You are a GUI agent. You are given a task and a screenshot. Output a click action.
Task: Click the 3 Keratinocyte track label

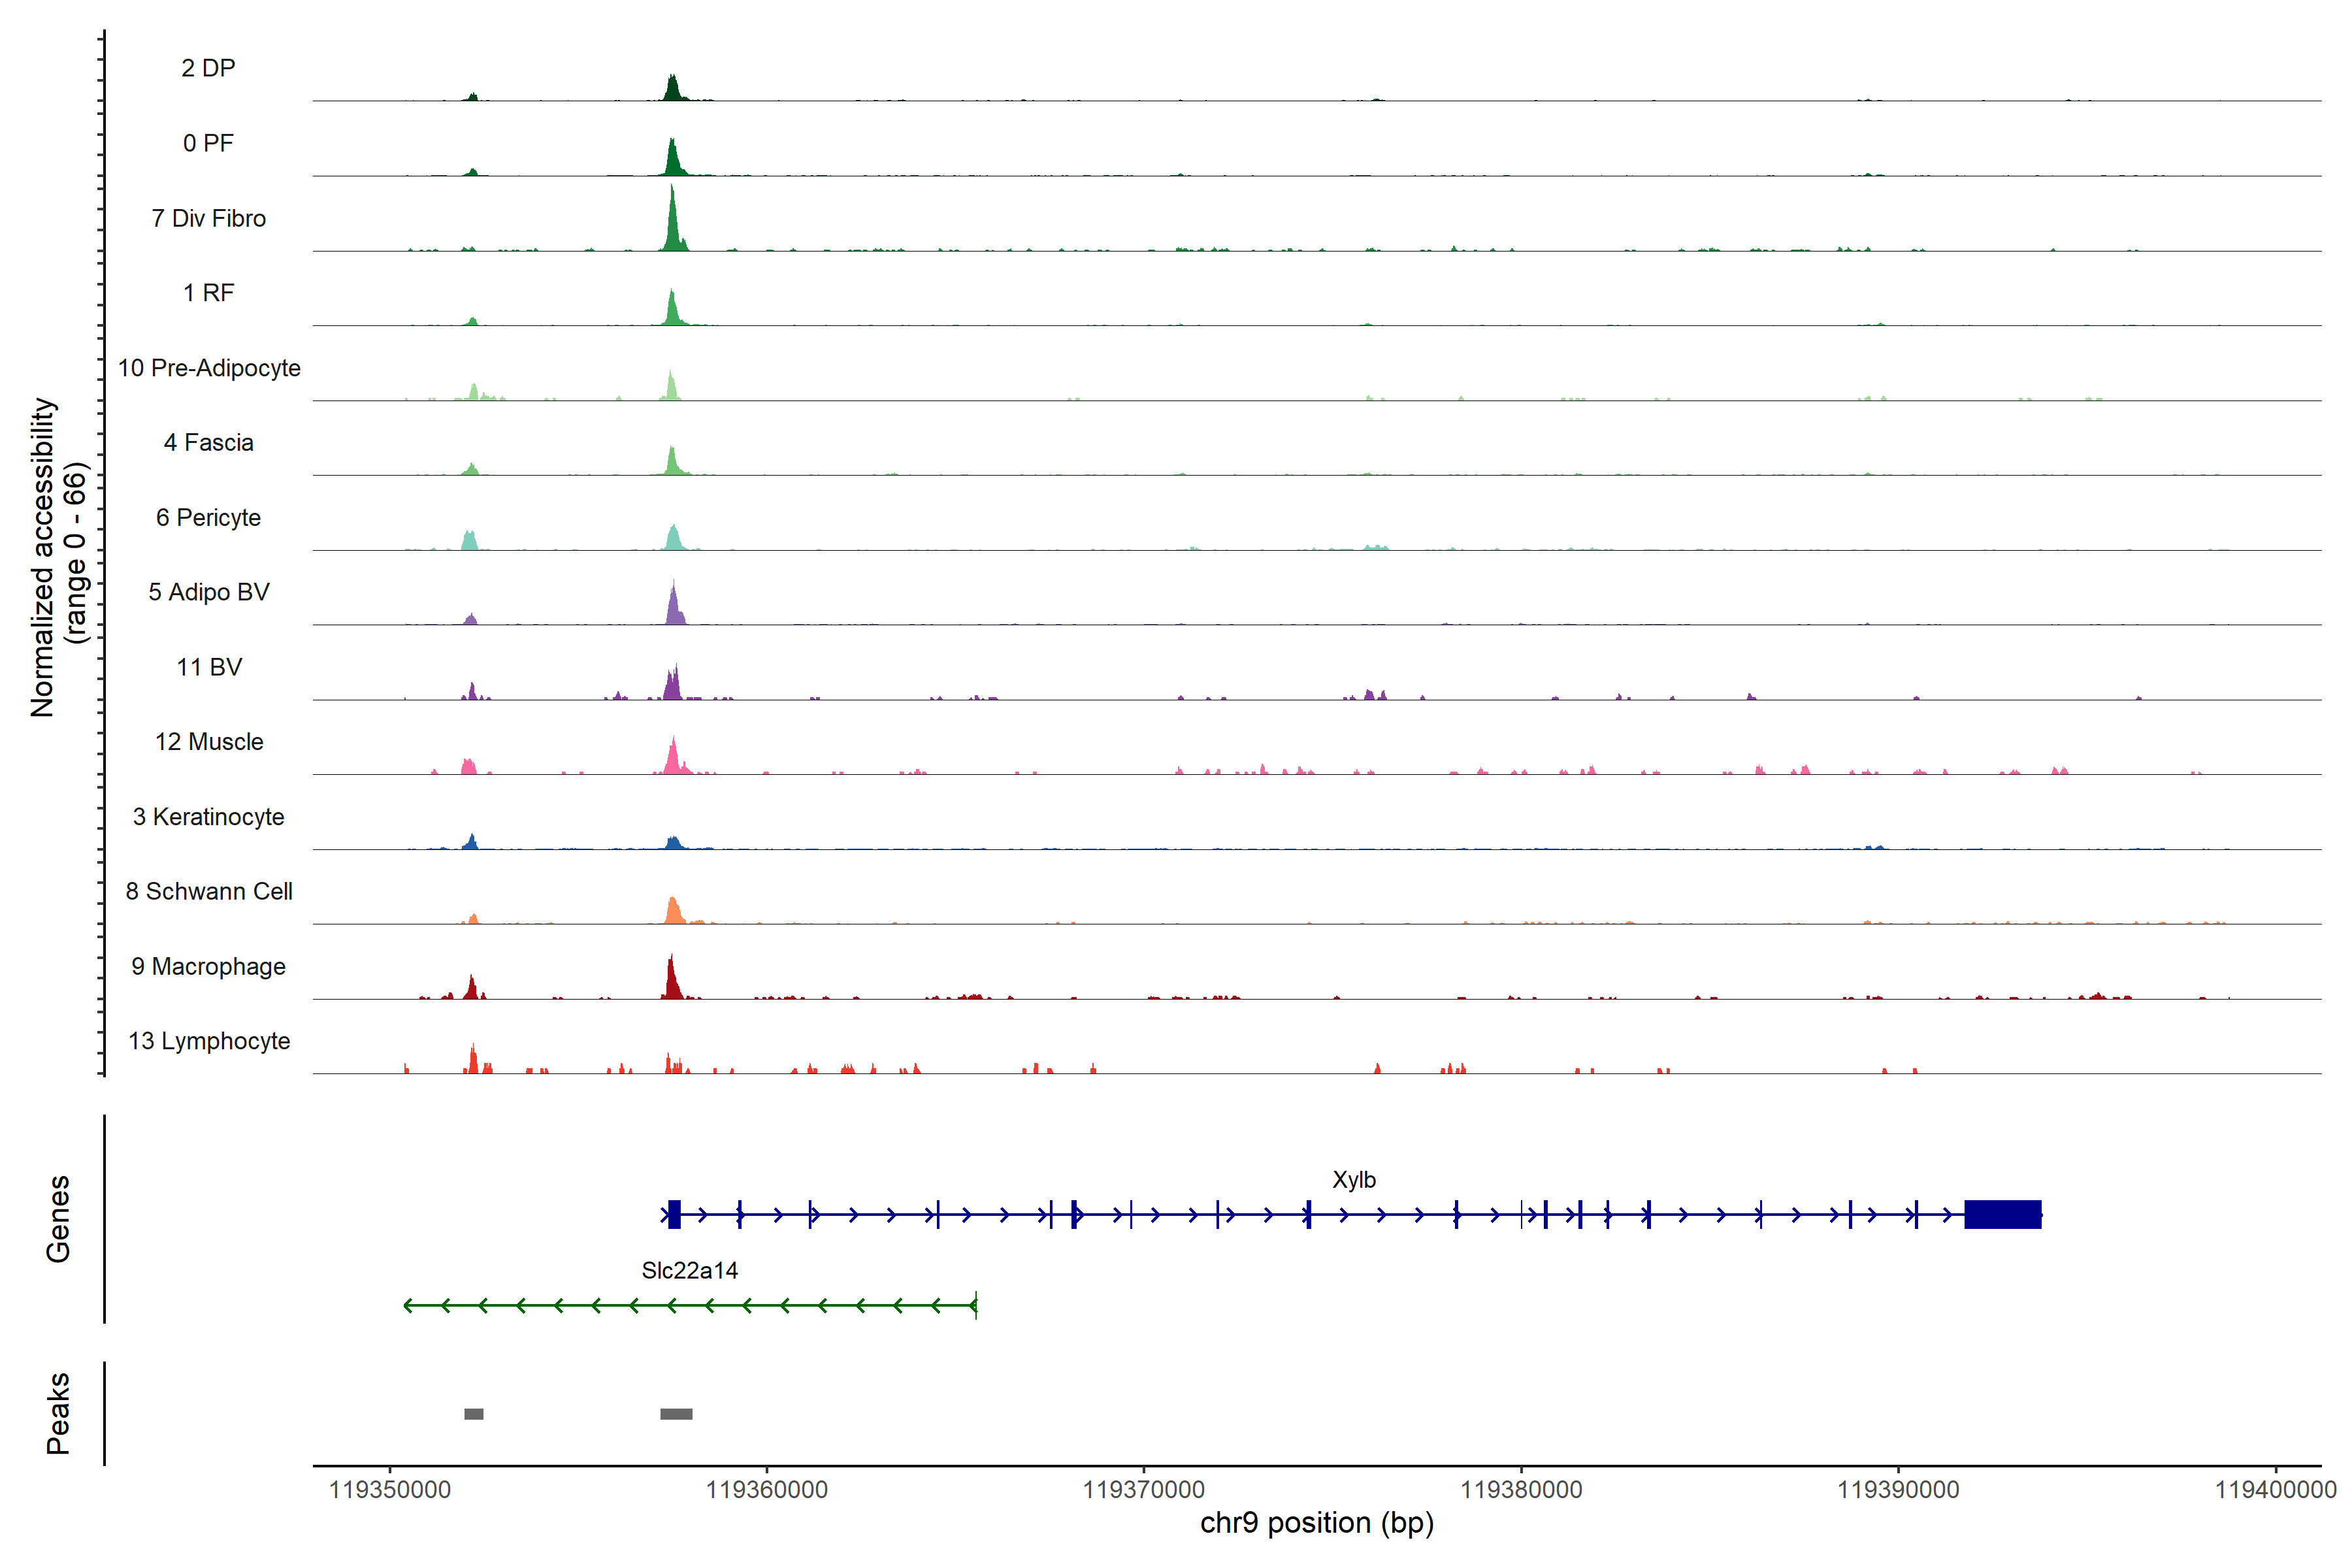coord(208,817)
